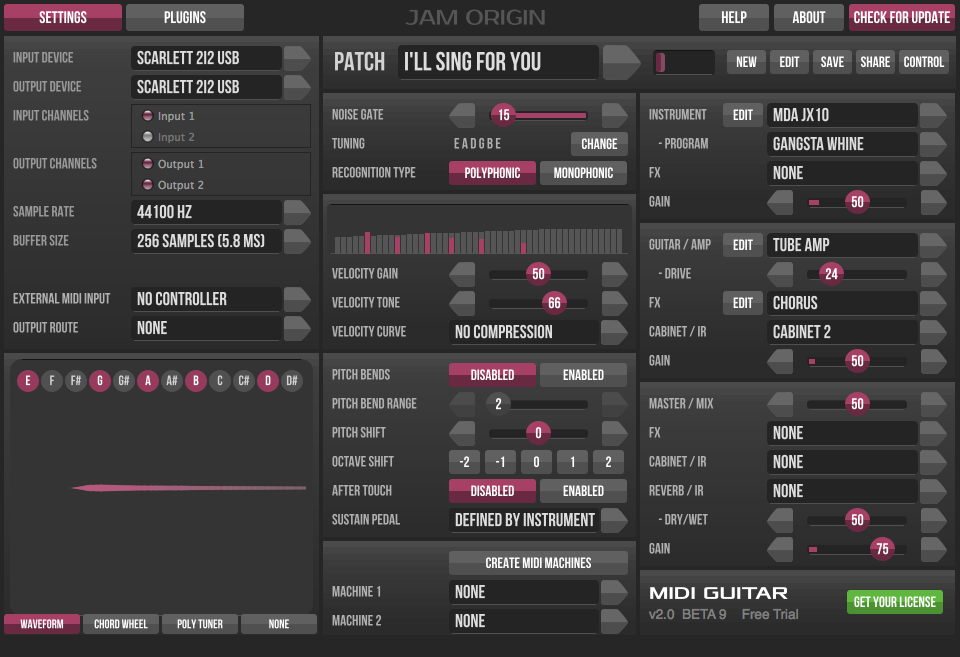Enable Pitch Bends
The image size is (960, 657).
tap(583, 375)
